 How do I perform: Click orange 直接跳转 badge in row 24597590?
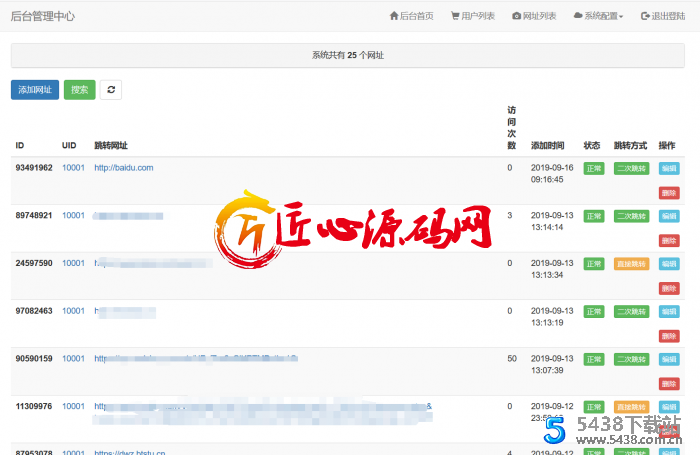[x=631, y=264]
